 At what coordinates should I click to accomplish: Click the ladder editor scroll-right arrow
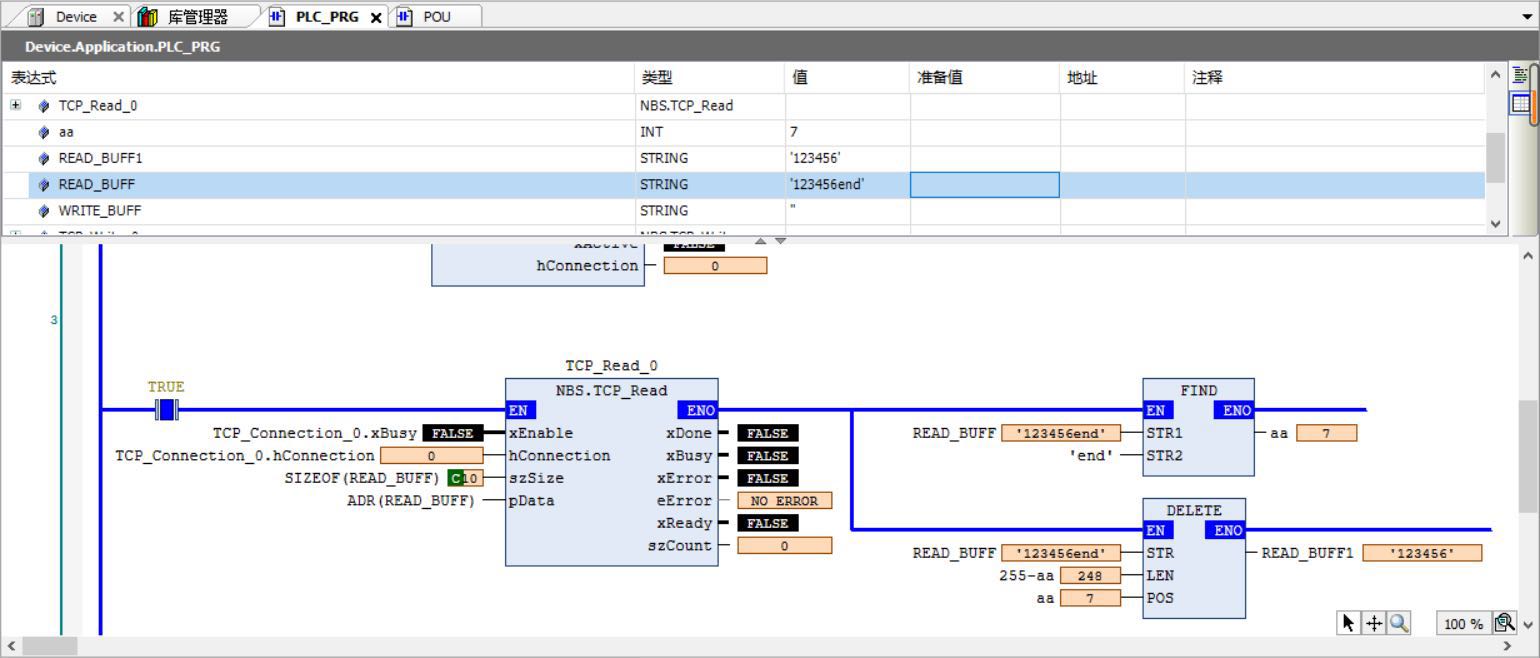click(x=1507, y=647)
